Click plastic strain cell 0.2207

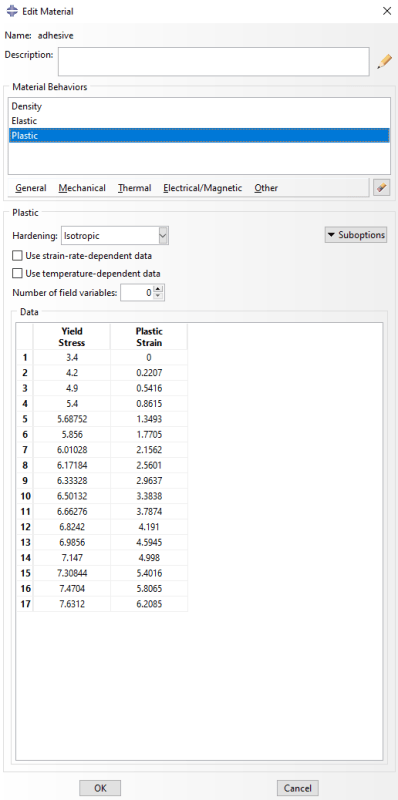148,373
